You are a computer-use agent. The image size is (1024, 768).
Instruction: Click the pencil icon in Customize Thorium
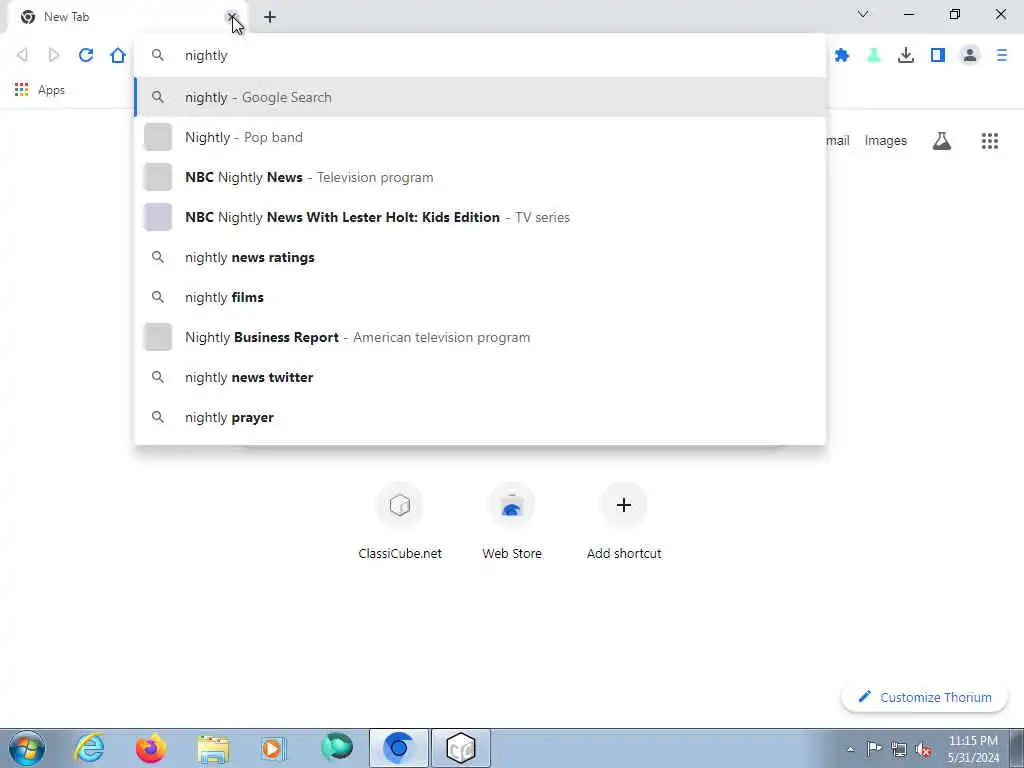[x=865, y=697]
